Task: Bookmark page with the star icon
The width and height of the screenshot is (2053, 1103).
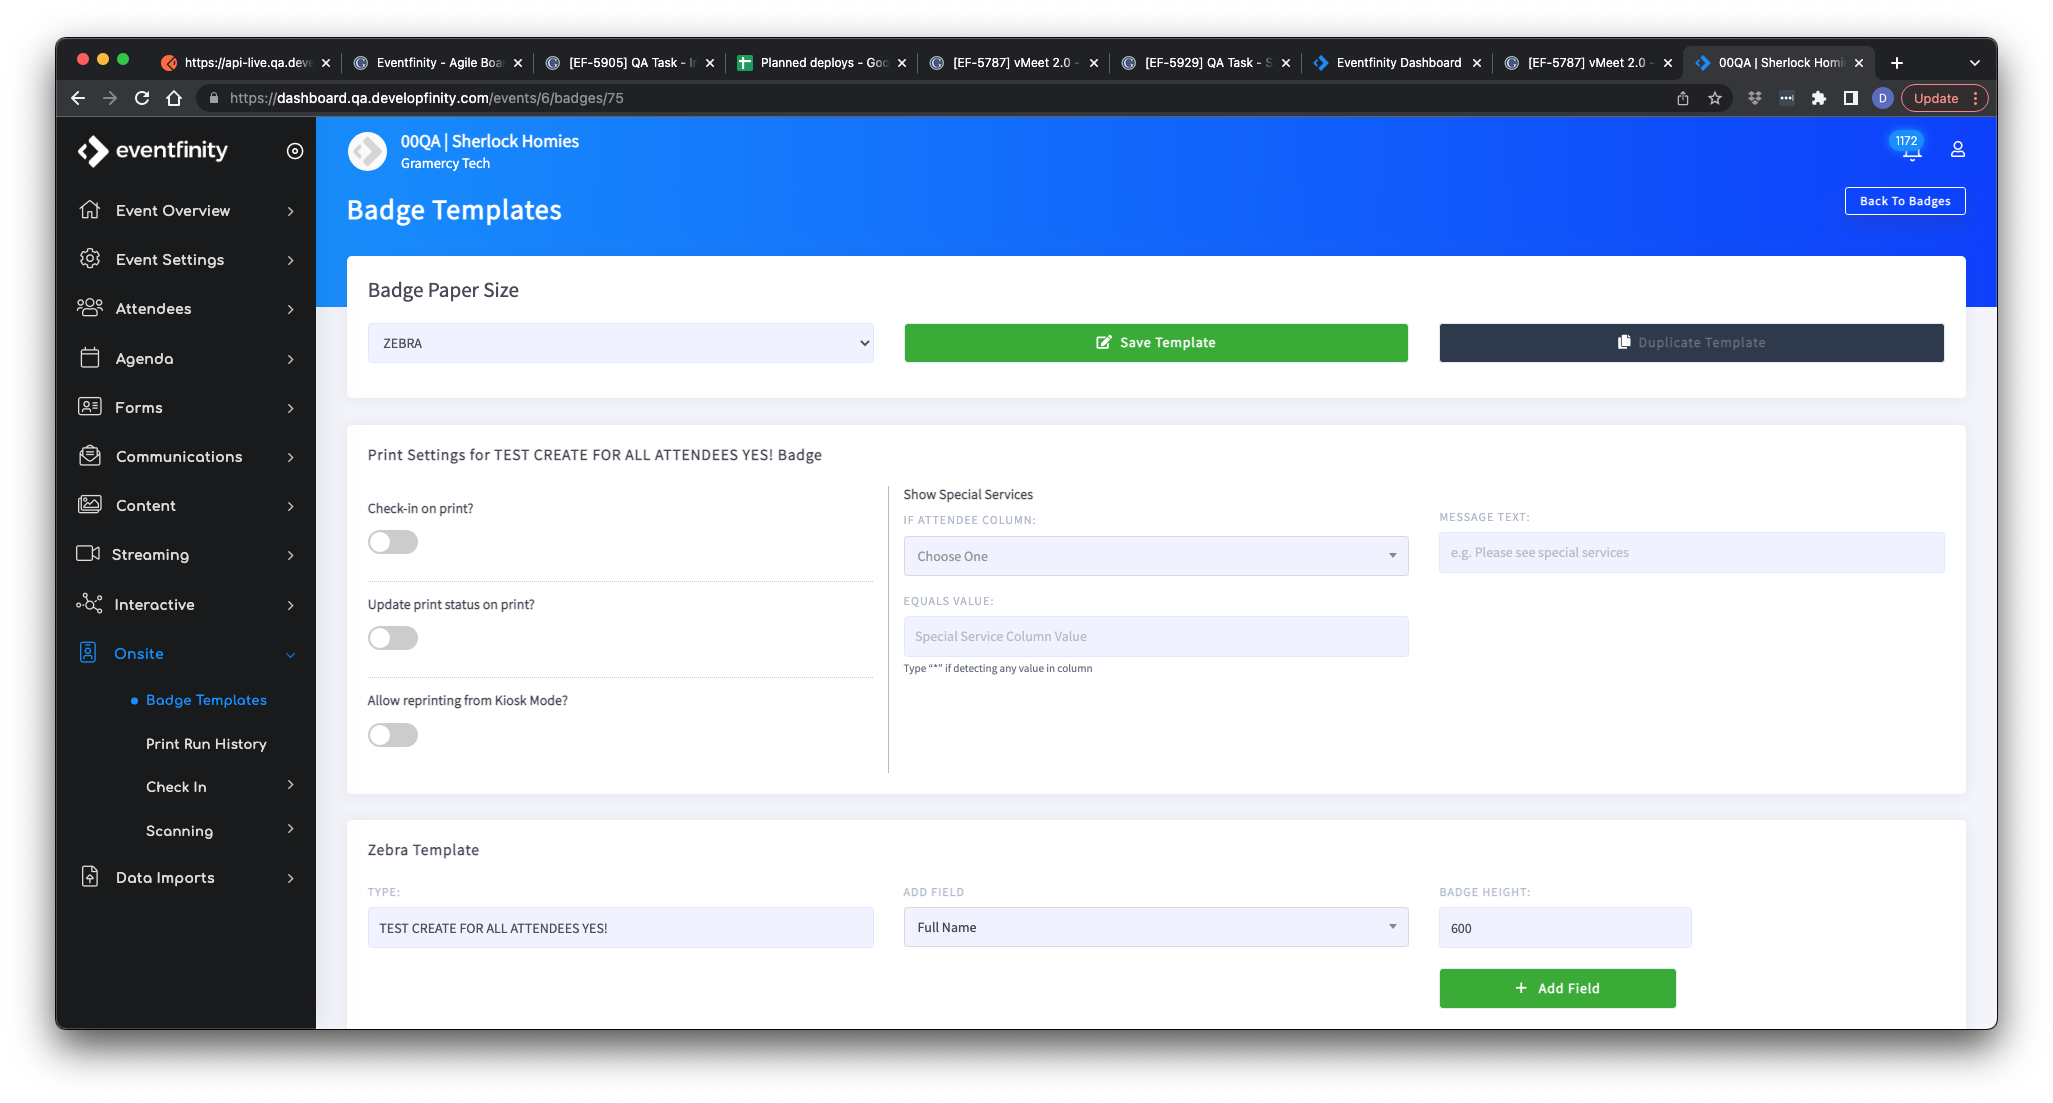Action: tap(1715, 98)
